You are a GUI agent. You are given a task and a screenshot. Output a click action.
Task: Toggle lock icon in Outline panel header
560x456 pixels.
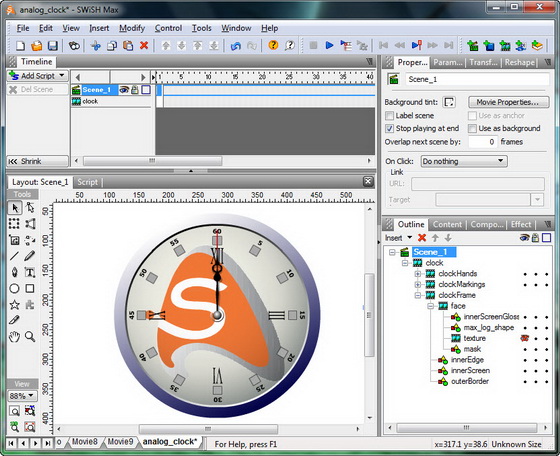pos(535,237)
